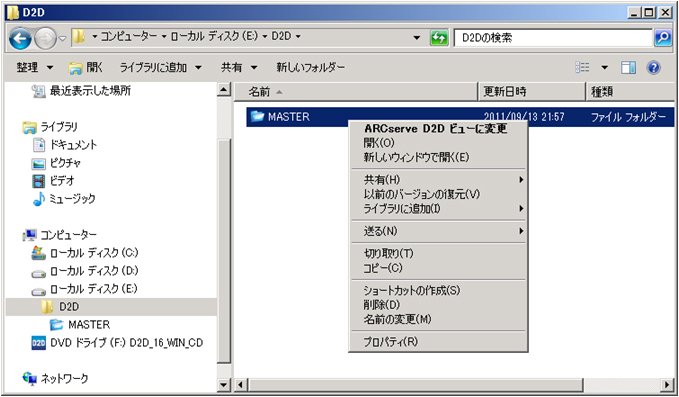Open the 共有 toolbar dropdown
This screenshot has height=397, width=679.
pyautogui.click(x=239, y=68)
